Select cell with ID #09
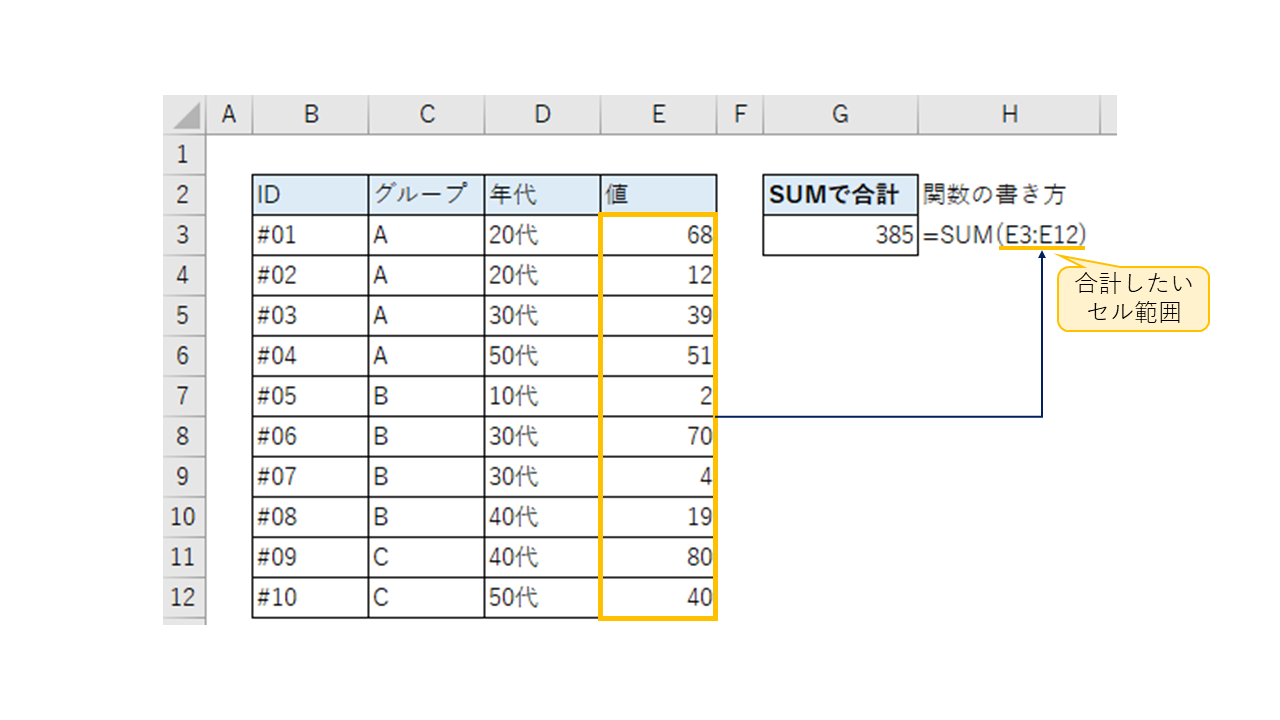 tap(311, 558)
